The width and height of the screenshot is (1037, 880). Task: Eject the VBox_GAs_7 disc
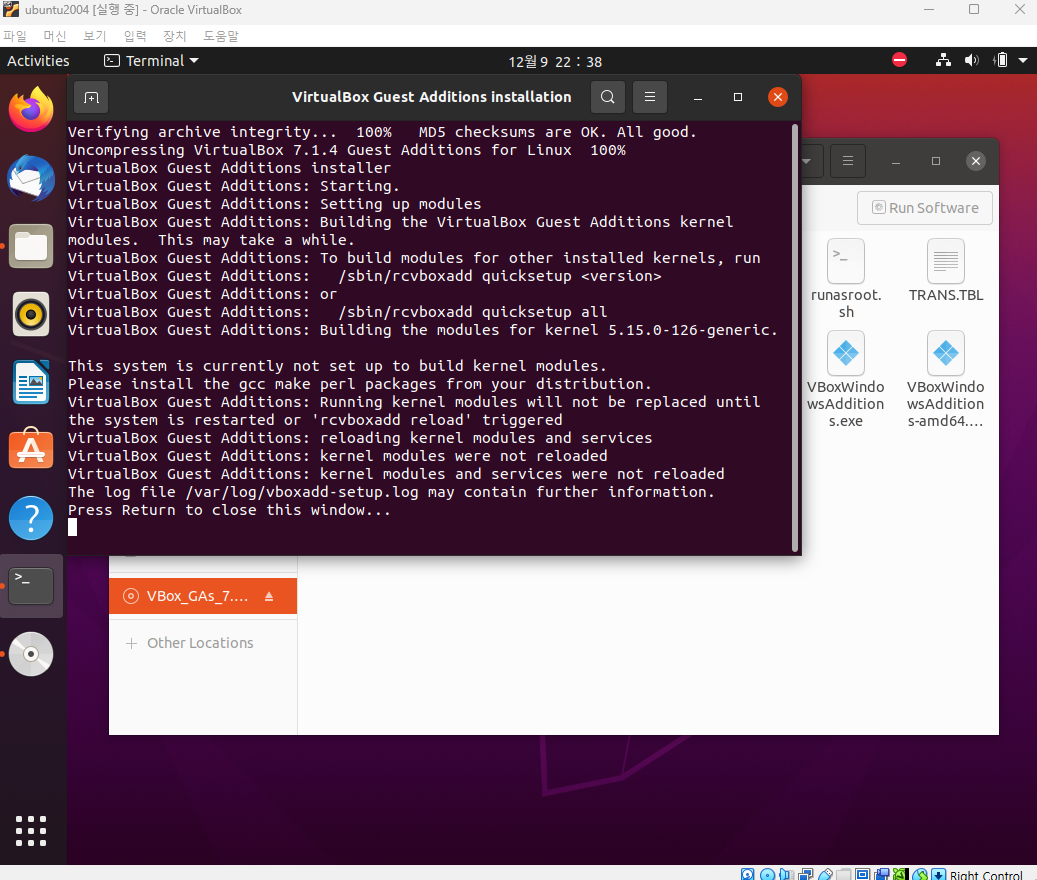269,596
